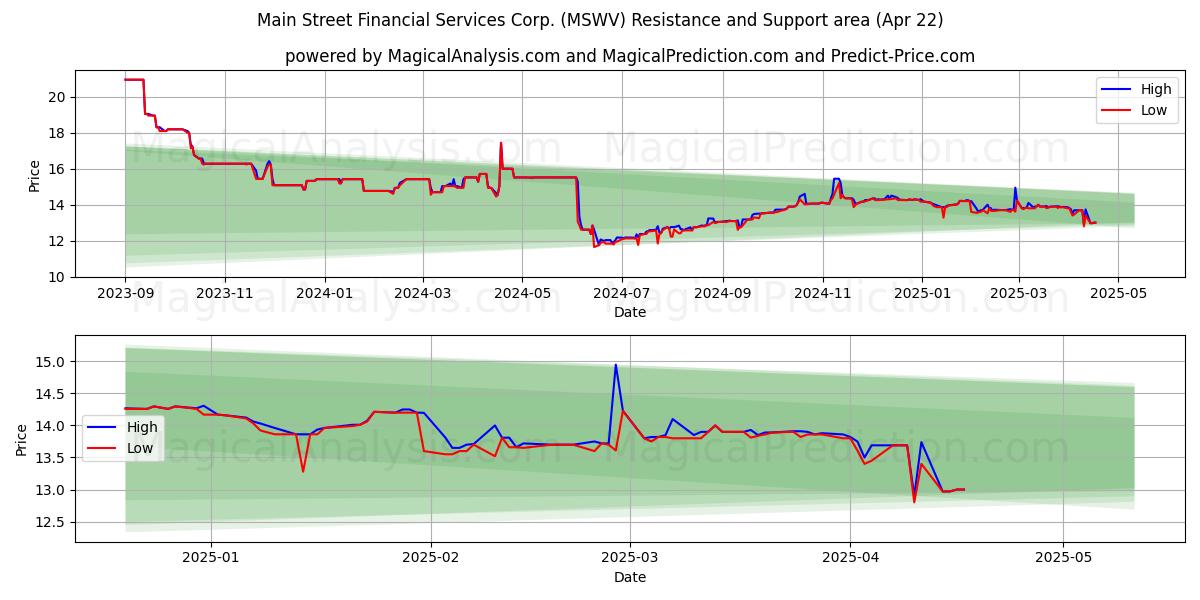Click top chart y-axis value 12
Screen dimensions: 1200x600
[58, 241]
